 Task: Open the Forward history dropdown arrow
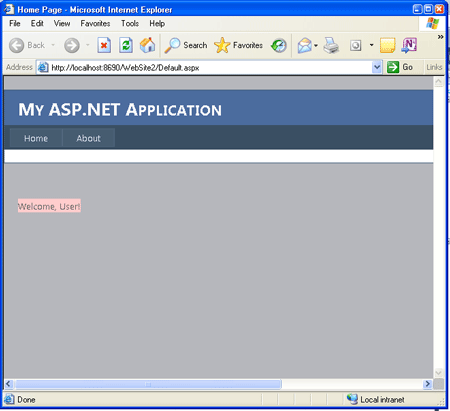point(88,45)
